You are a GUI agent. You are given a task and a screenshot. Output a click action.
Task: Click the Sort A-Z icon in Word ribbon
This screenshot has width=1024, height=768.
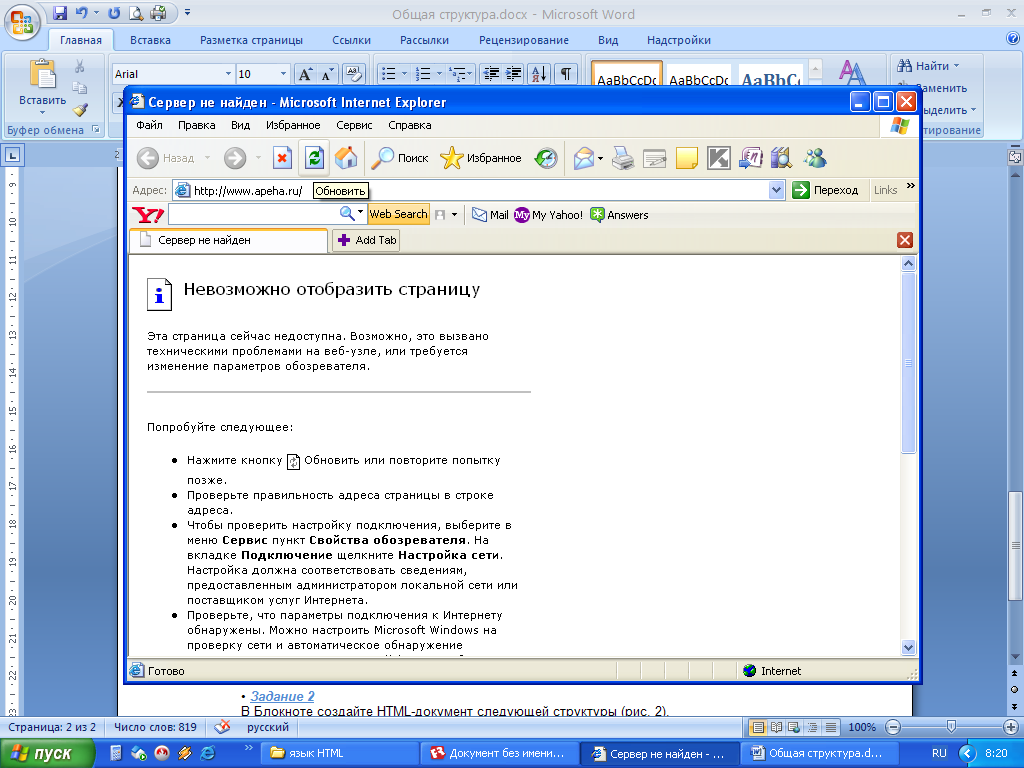[x=539, y=74]
